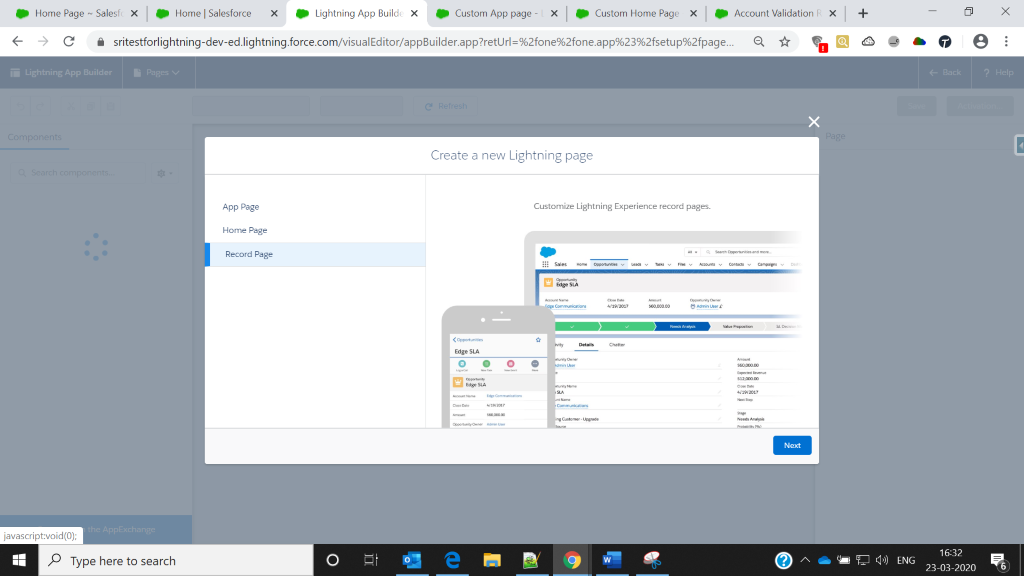Select App Page type
1024x576 pixels.
coord(241,207)
